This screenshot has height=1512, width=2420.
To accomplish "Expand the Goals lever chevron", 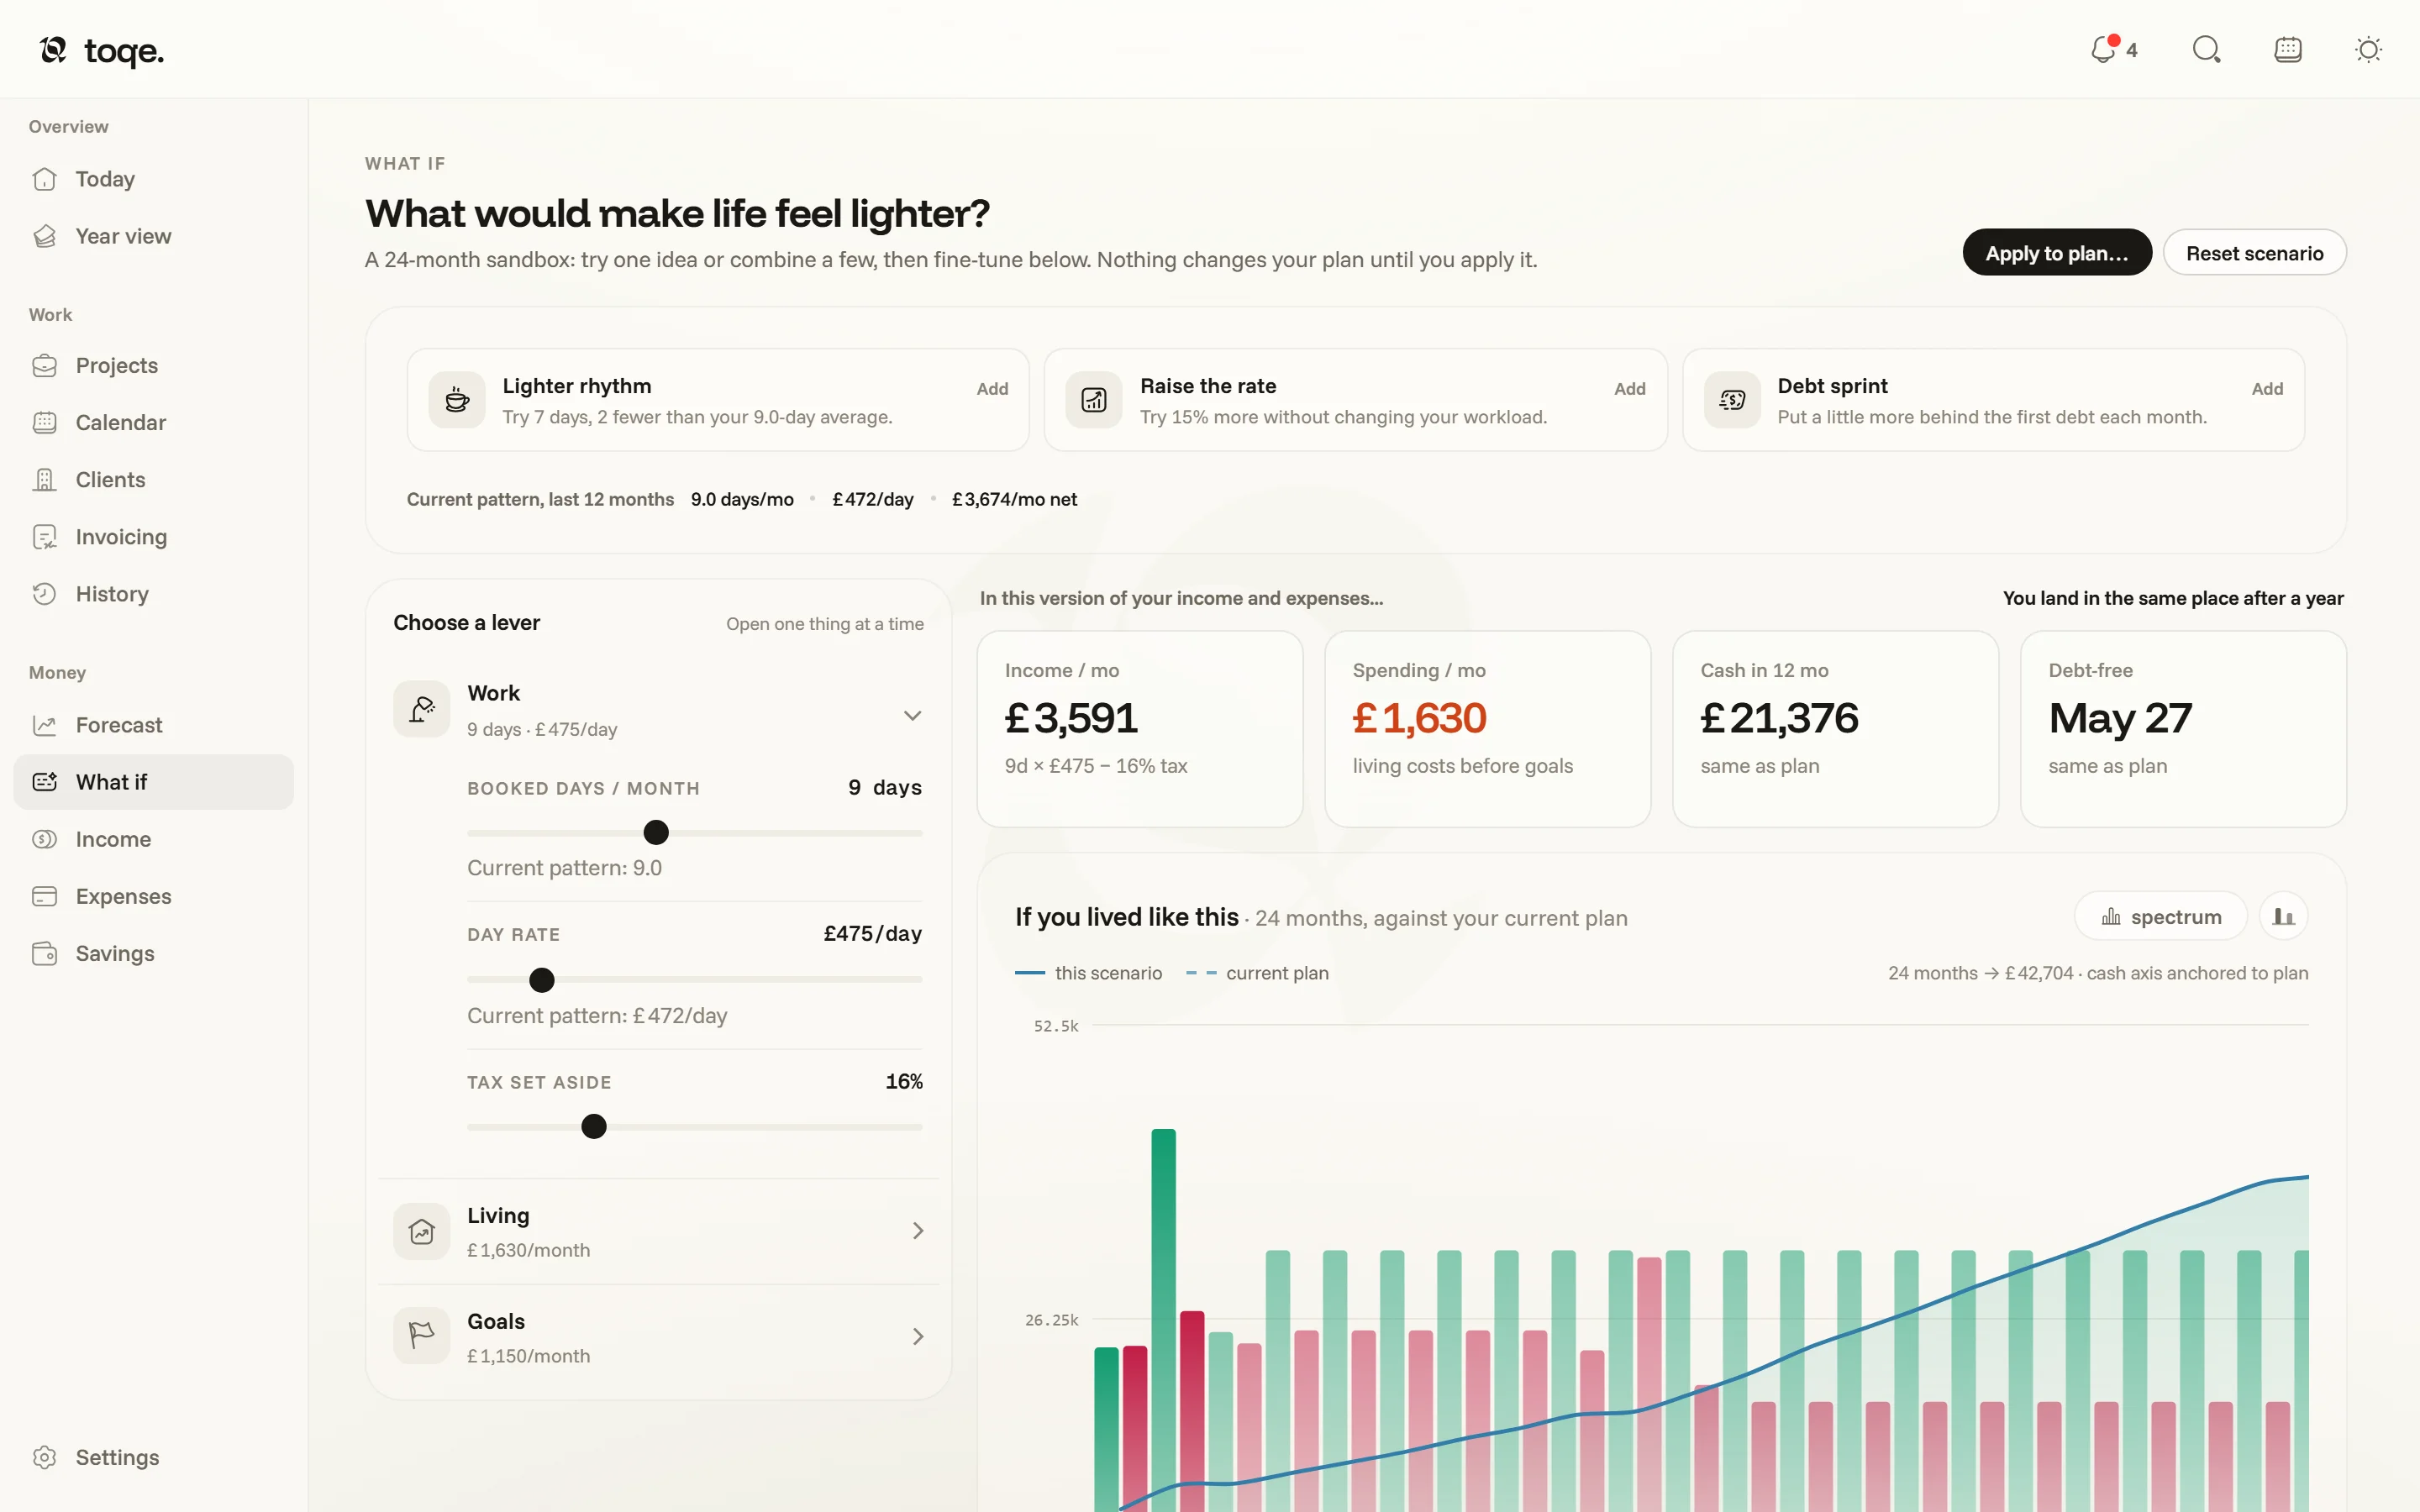I will click(918, 1337).
